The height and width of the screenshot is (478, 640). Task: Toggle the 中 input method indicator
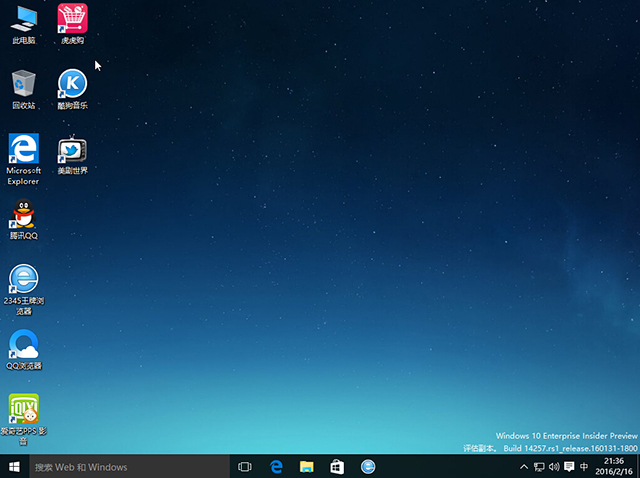coord(584,467)
